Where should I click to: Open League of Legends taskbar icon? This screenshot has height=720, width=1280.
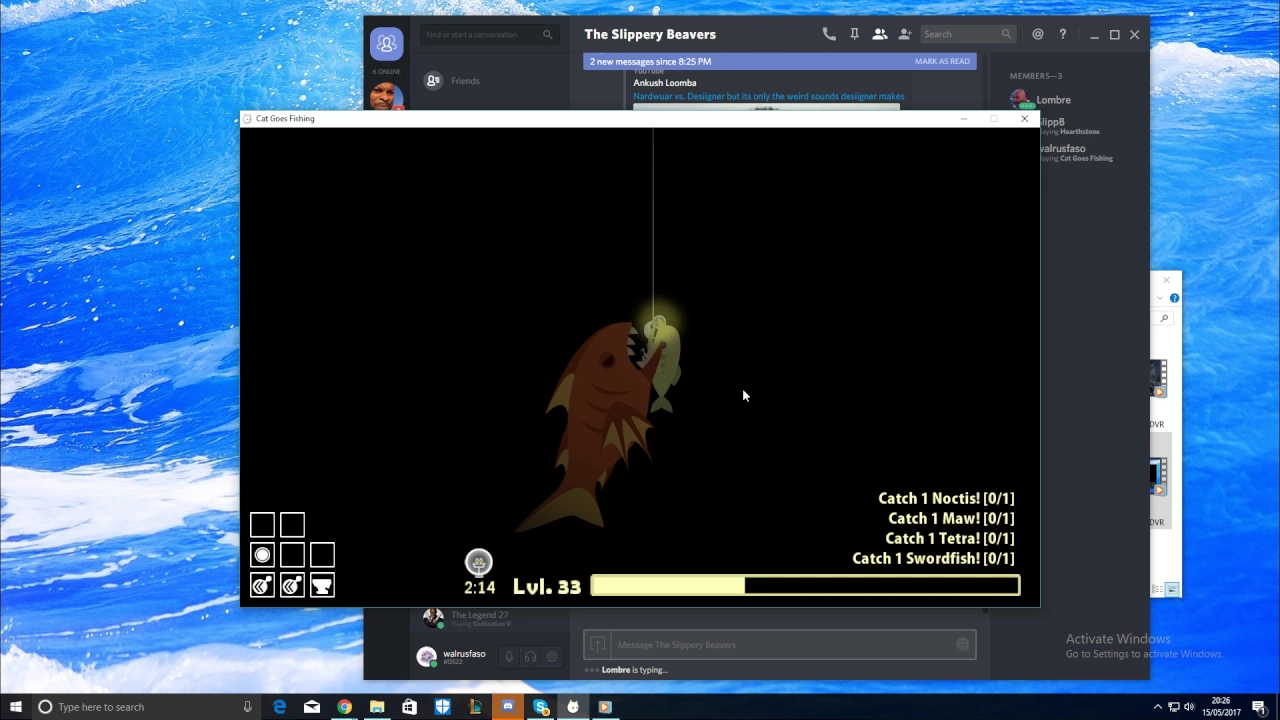tap(475, 707)
